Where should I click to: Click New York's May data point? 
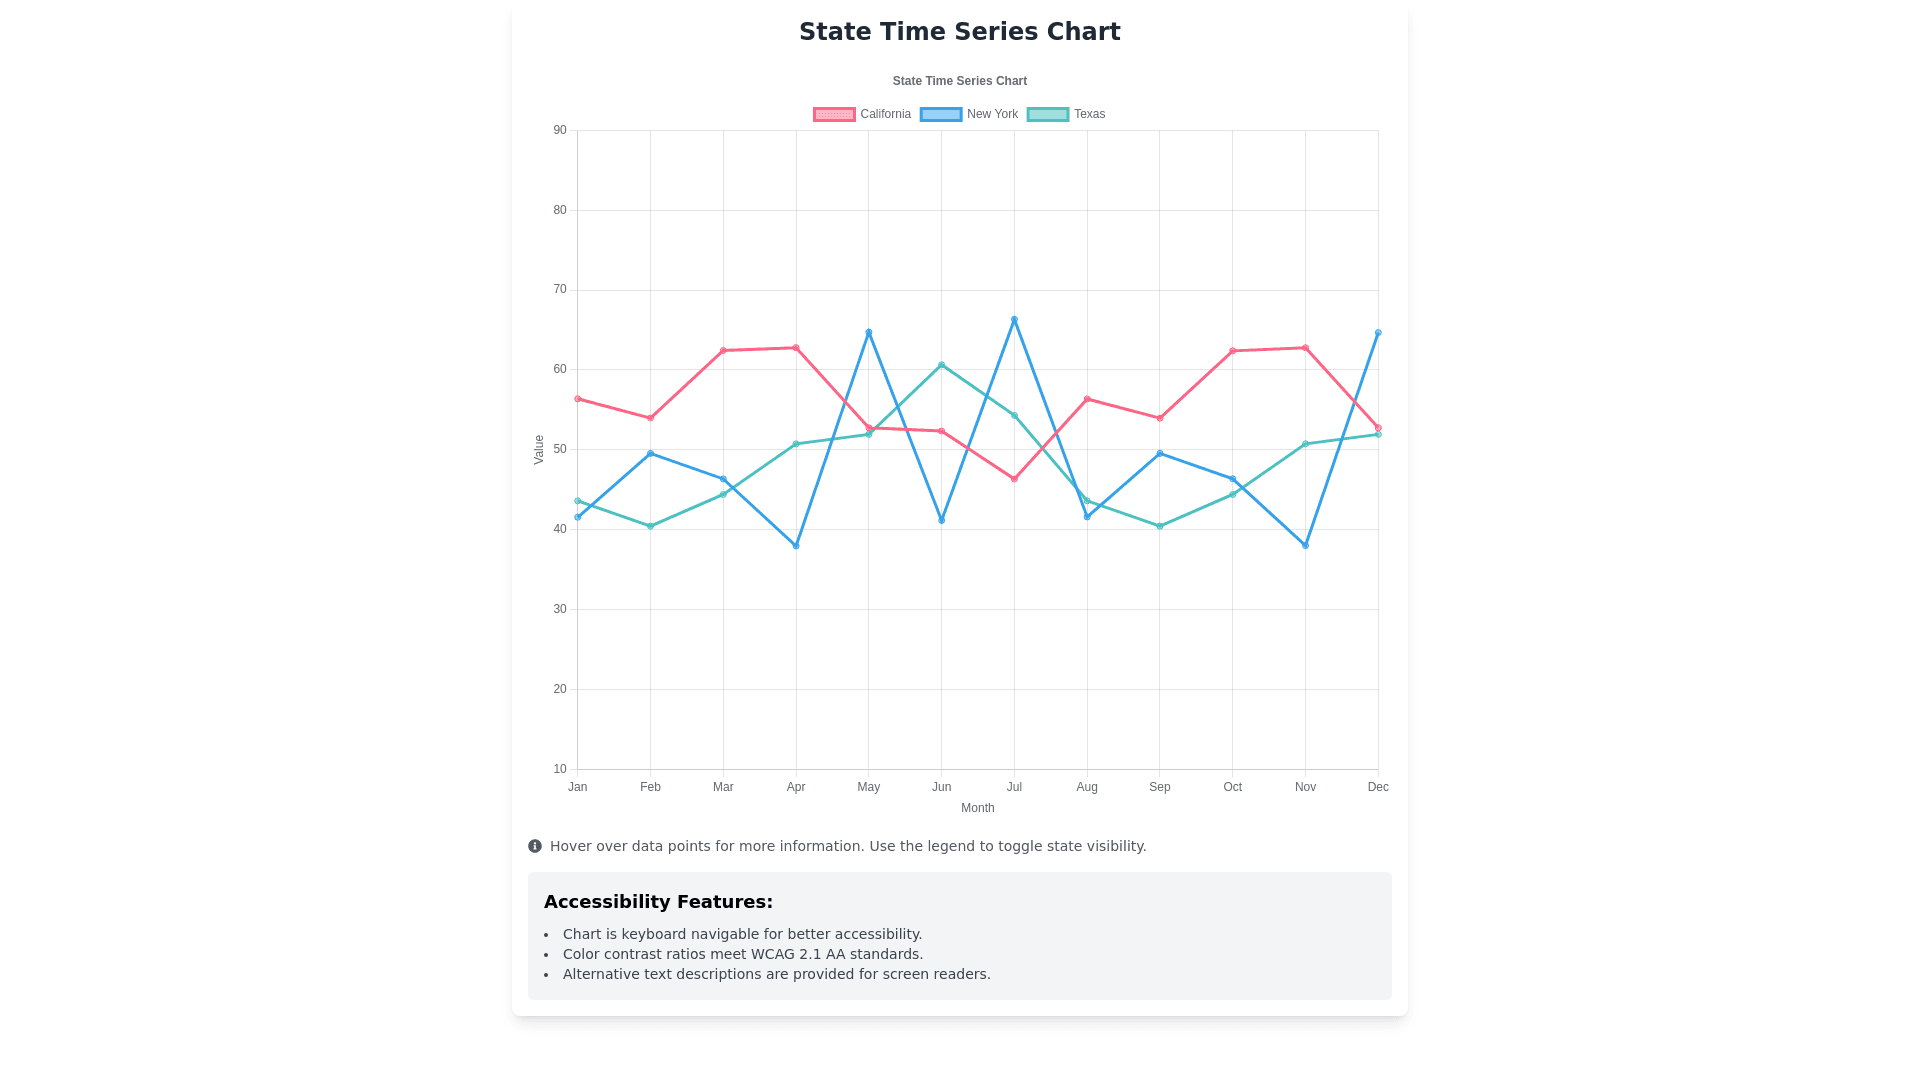click(869, 332)
